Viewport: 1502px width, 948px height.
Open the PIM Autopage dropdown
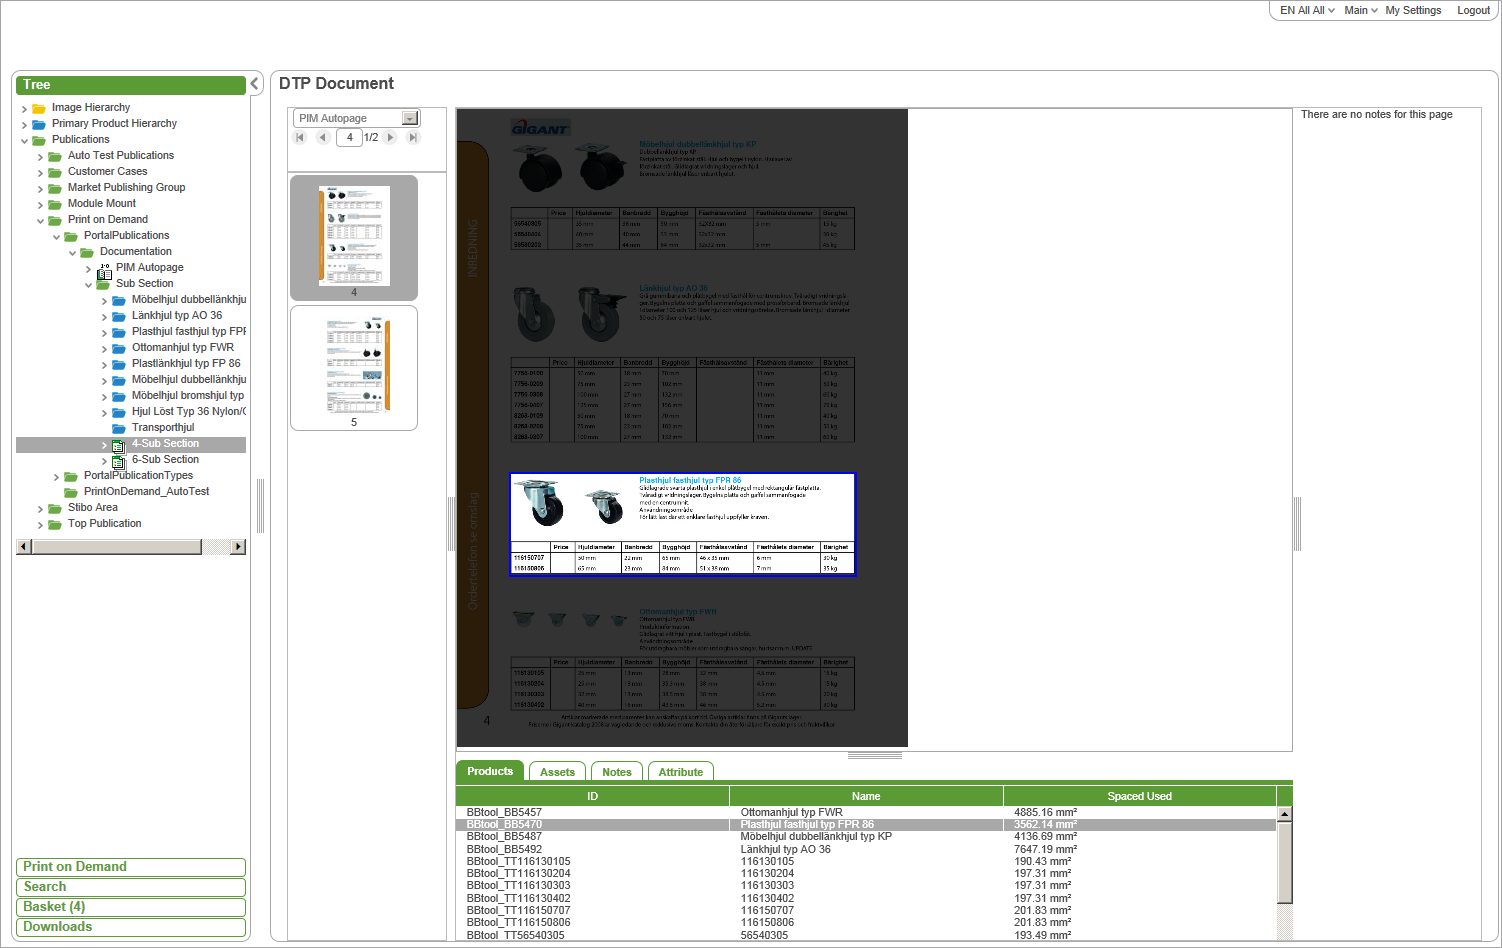(x=409, y=118)
